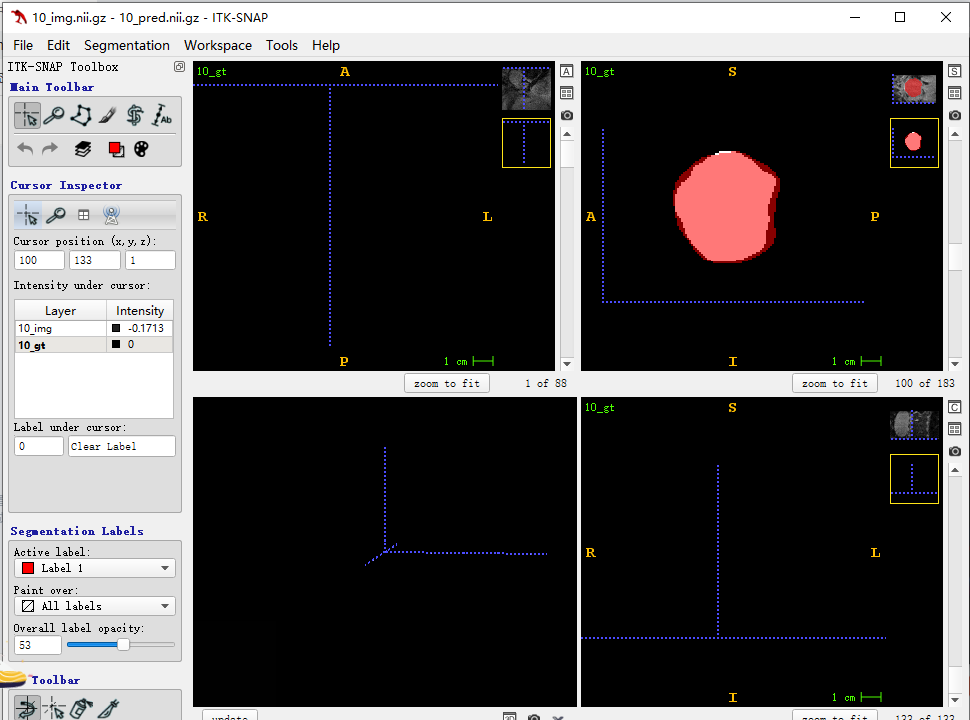970x720 pixels.
Task: Click zoom to fit under axial view
Action: [447, 384]
